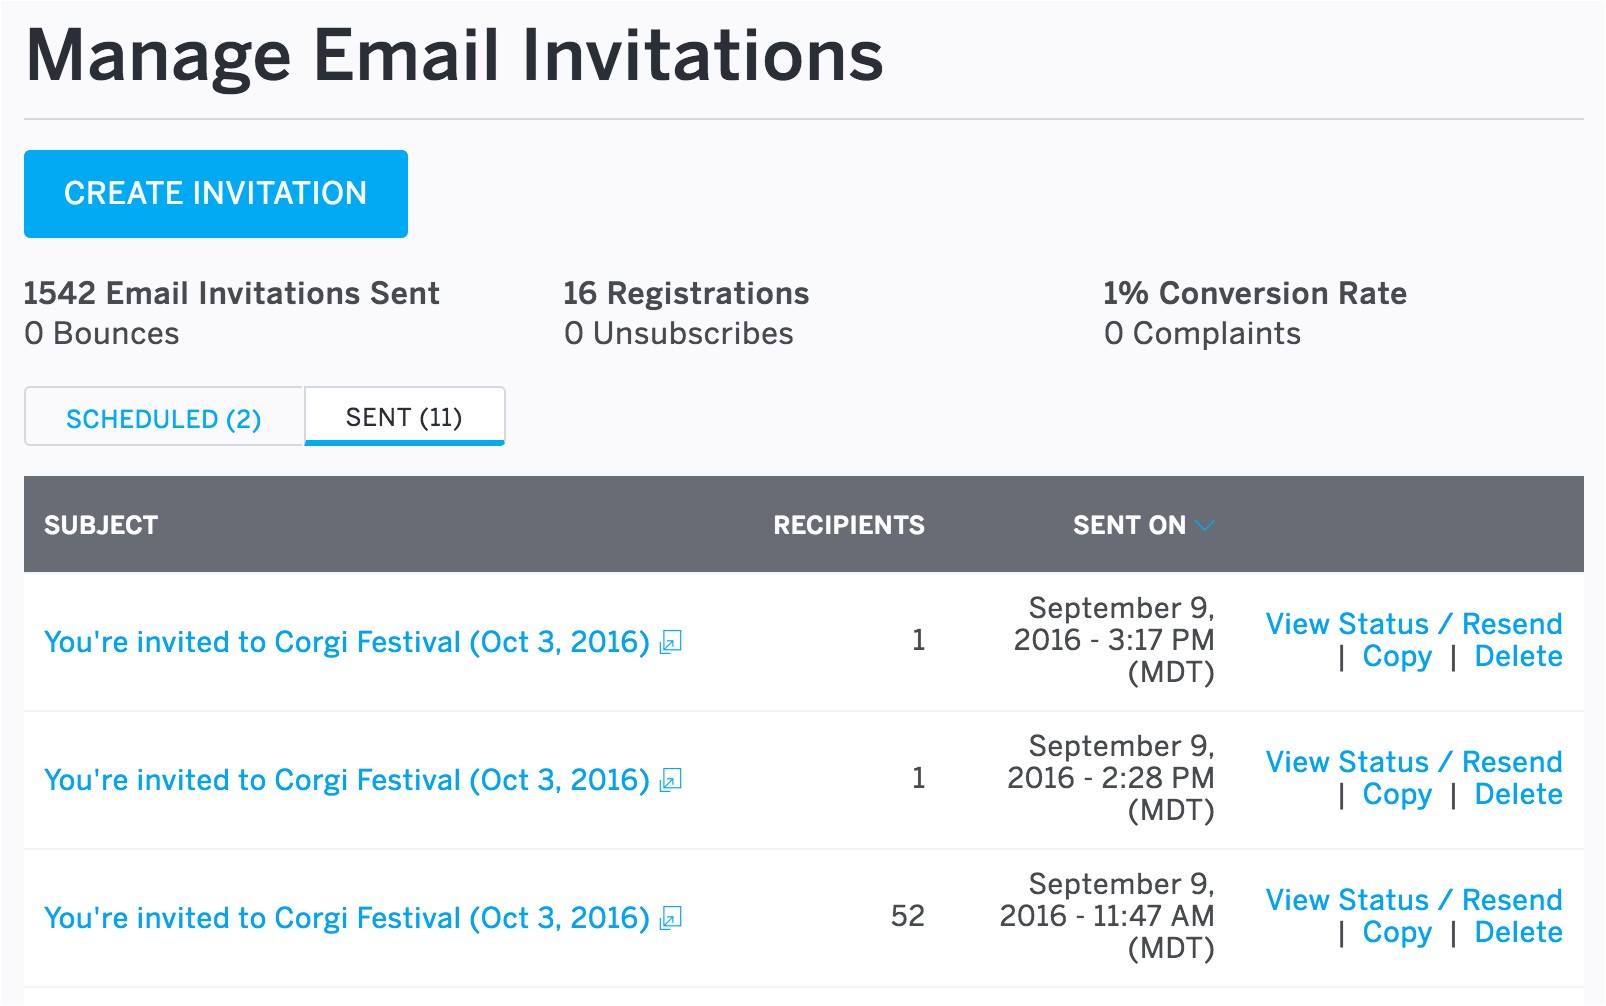Image resolution: width=1606 pixels, height=1006 pixels.
Task: Delete the invitation sent at 3:17 PM
Action: (1518, 657)
